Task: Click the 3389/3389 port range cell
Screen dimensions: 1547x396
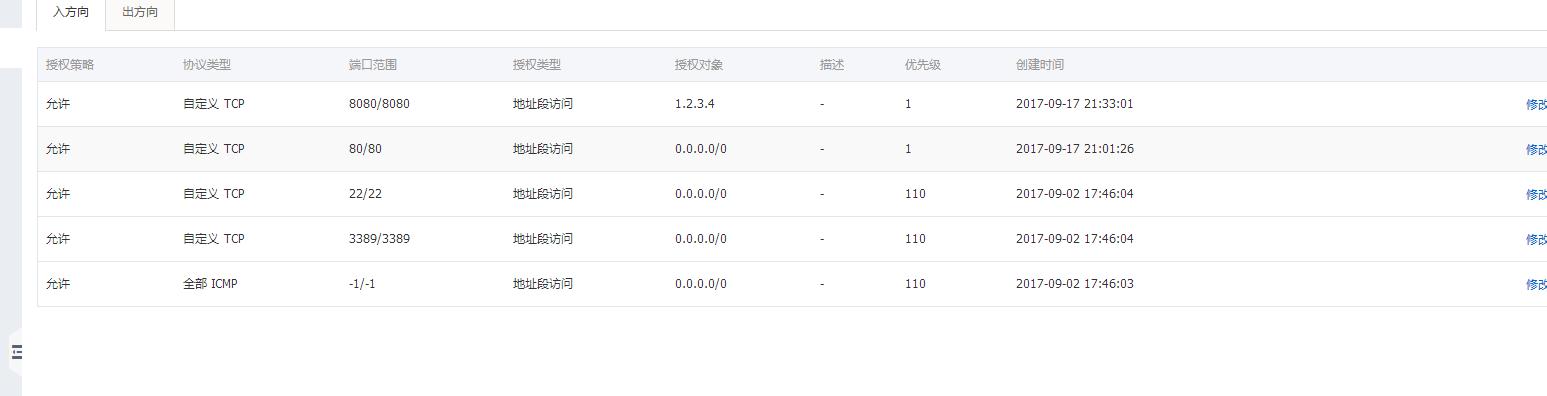Action: point(379,239)
